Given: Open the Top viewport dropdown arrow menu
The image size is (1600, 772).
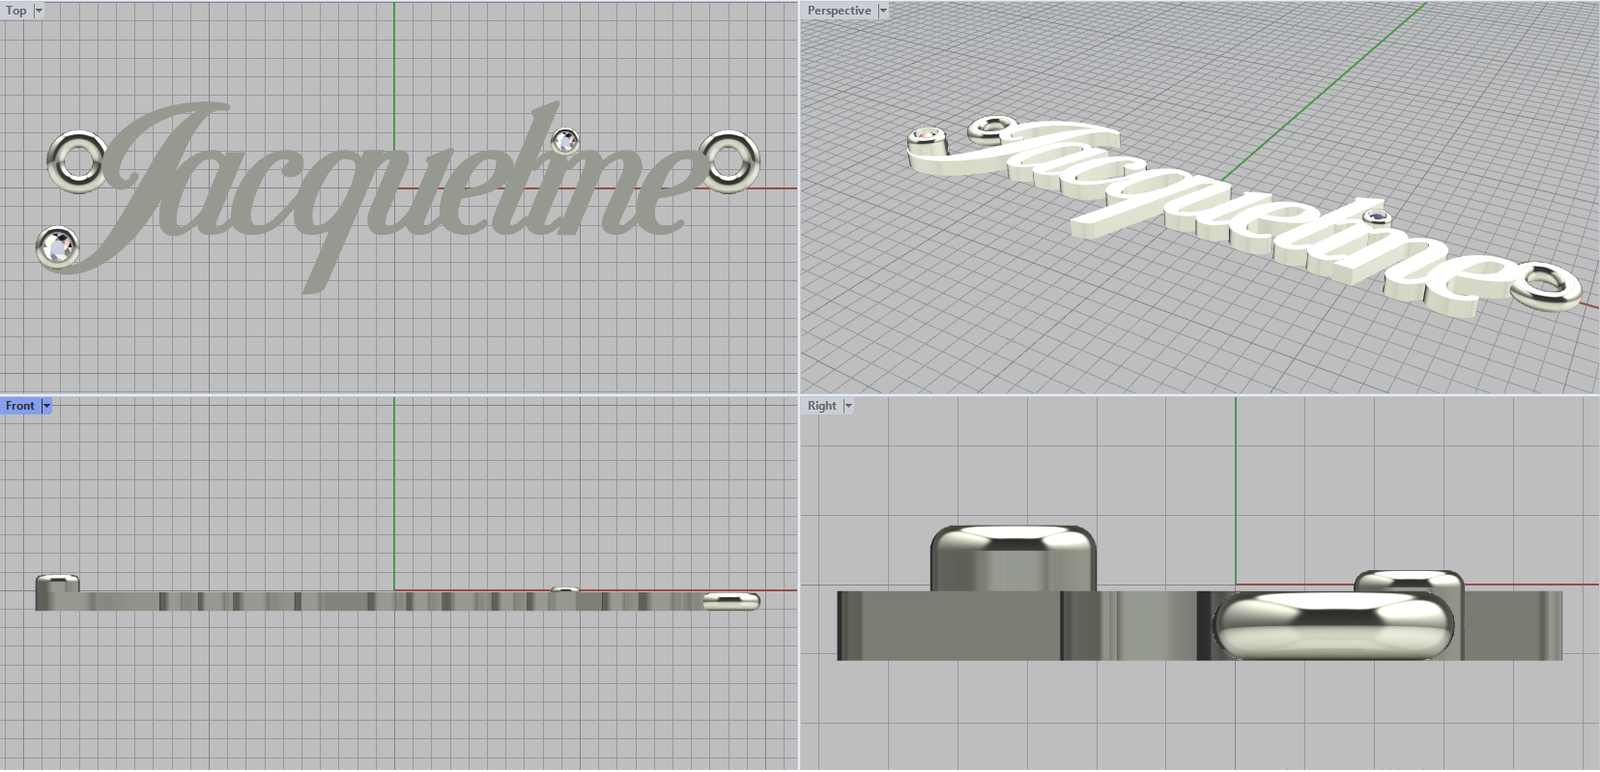Looking at the screenshot, I should [39, 11].
